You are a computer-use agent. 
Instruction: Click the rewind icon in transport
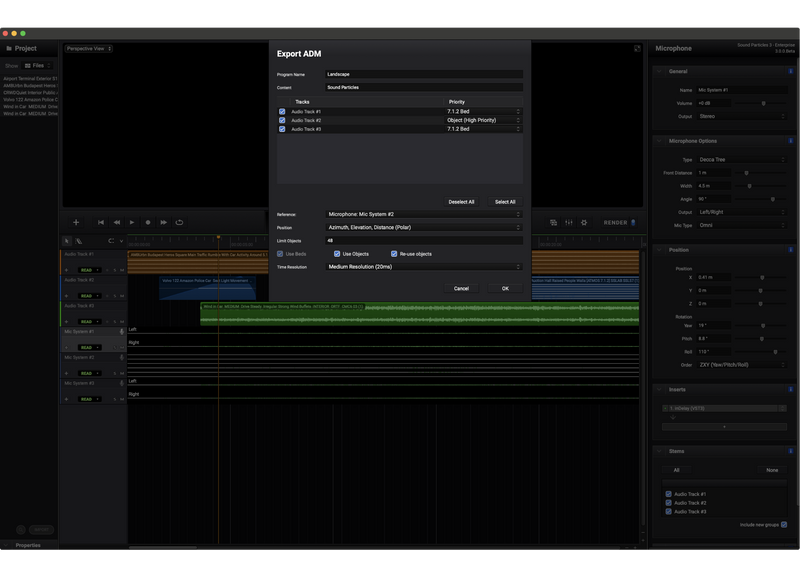tap(117, 222)
